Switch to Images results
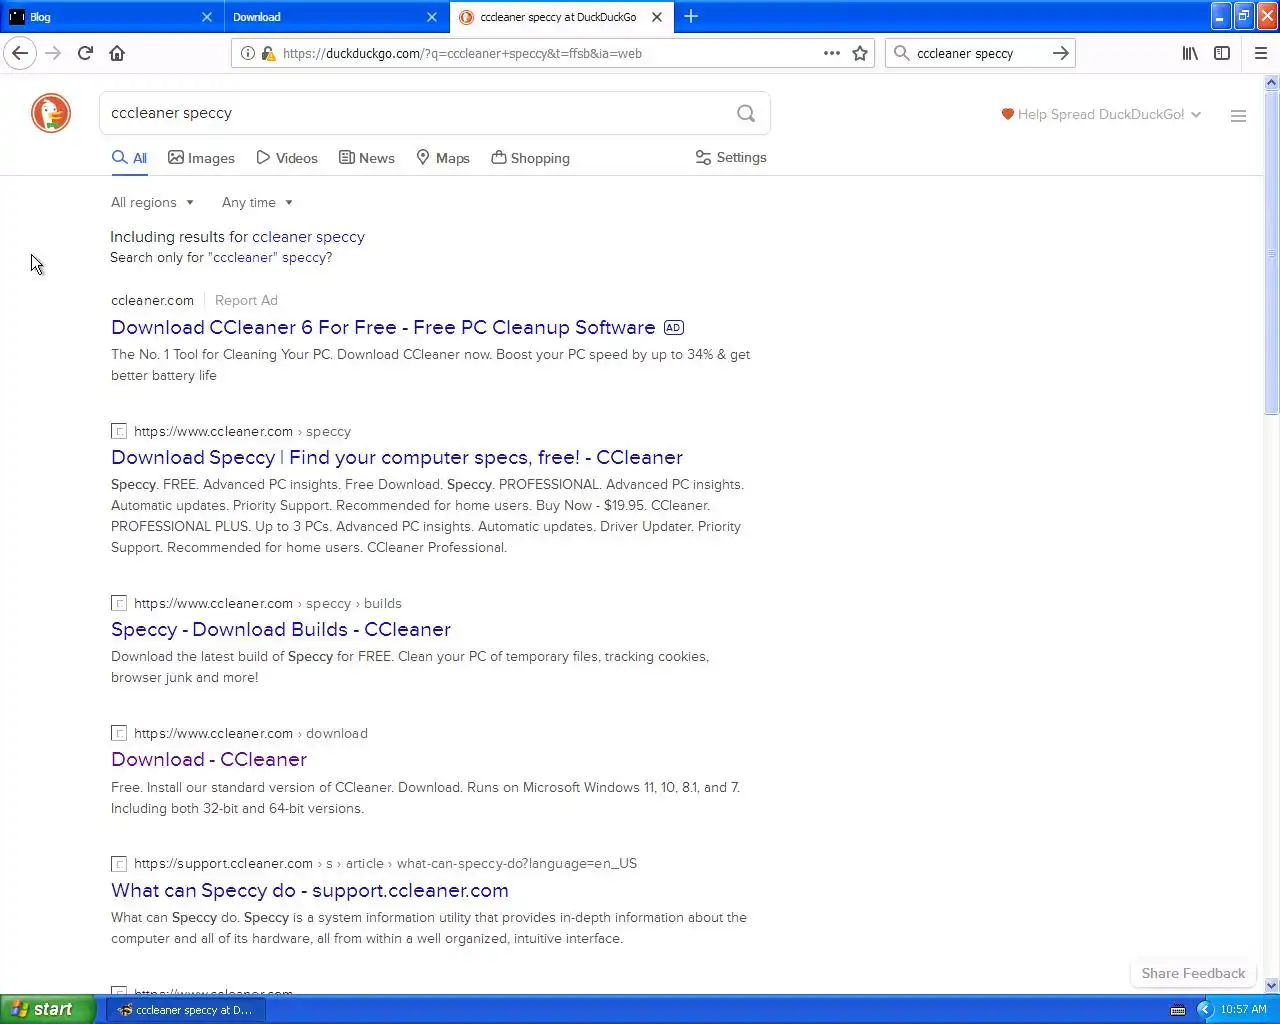 [x=202, y=158]
